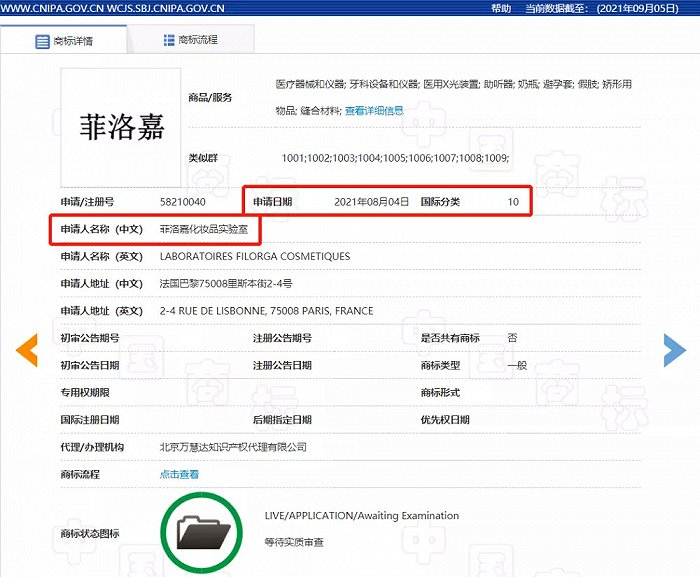Click the 后期指定日期 label

tap(282, 420)
